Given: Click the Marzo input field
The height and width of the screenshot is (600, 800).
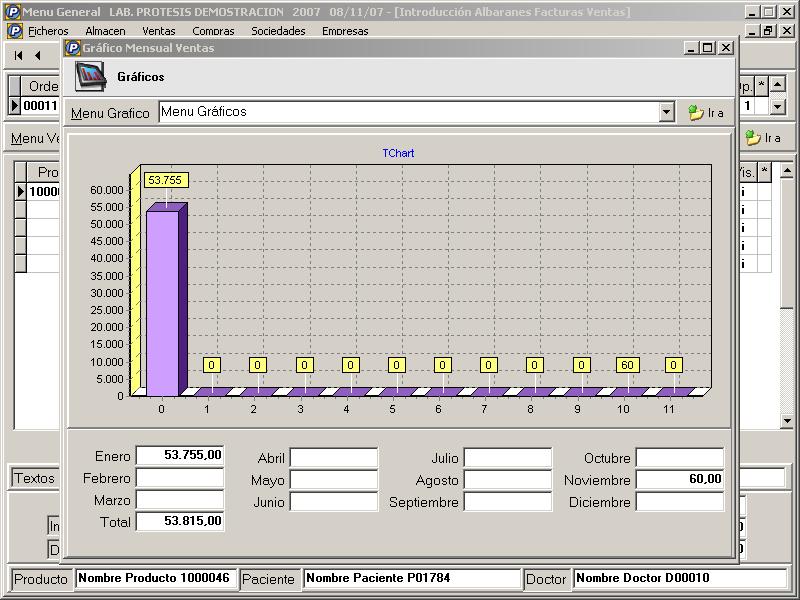Looking at the screenshot, I should point(180,500).
